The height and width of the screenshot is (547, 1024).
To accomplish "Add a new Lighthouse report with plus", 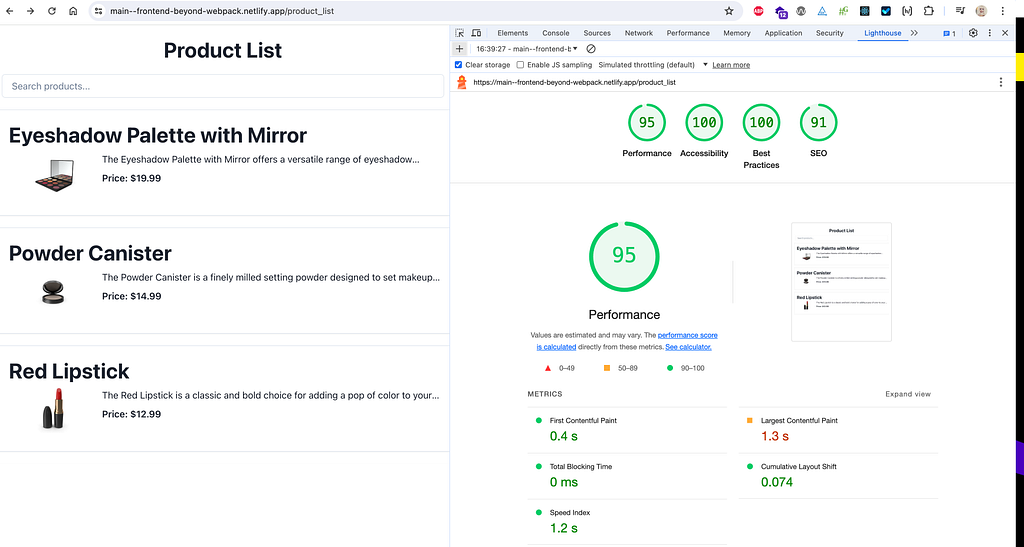I will (x=459, y=49).
